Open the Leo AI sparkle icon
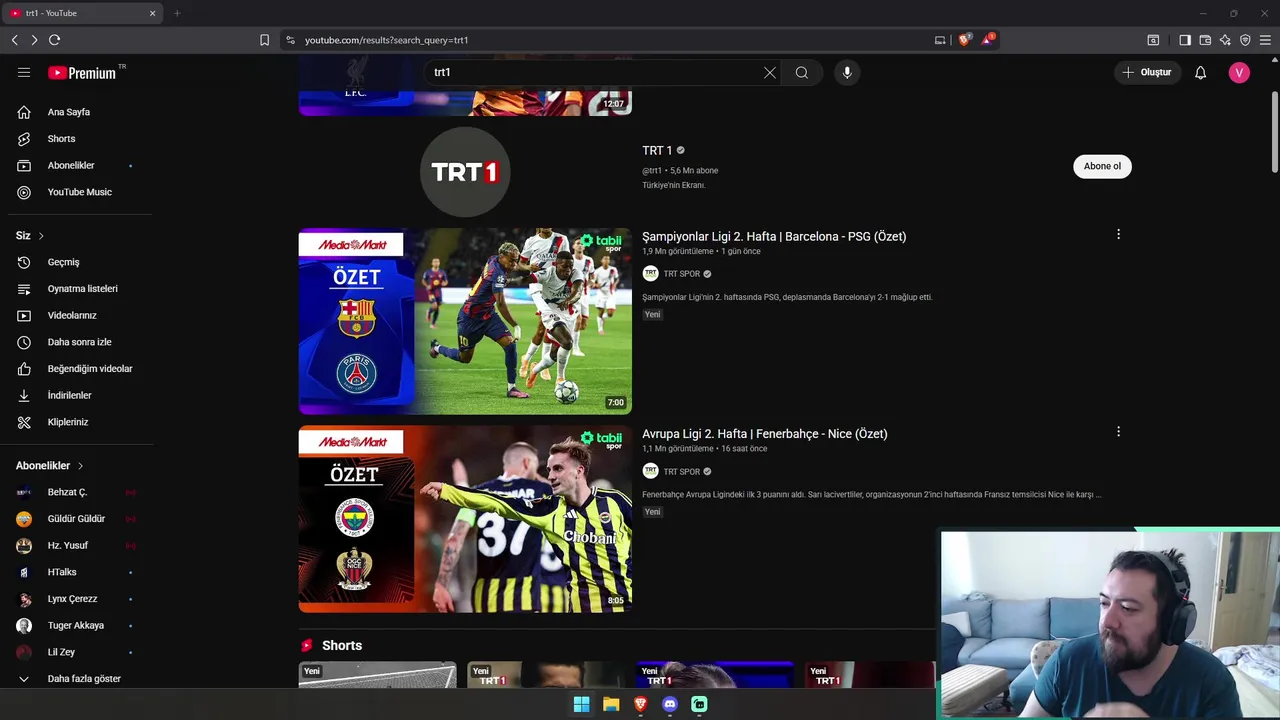Image resolution: width=1280 pixels, height=720 pixels. 1225,40
